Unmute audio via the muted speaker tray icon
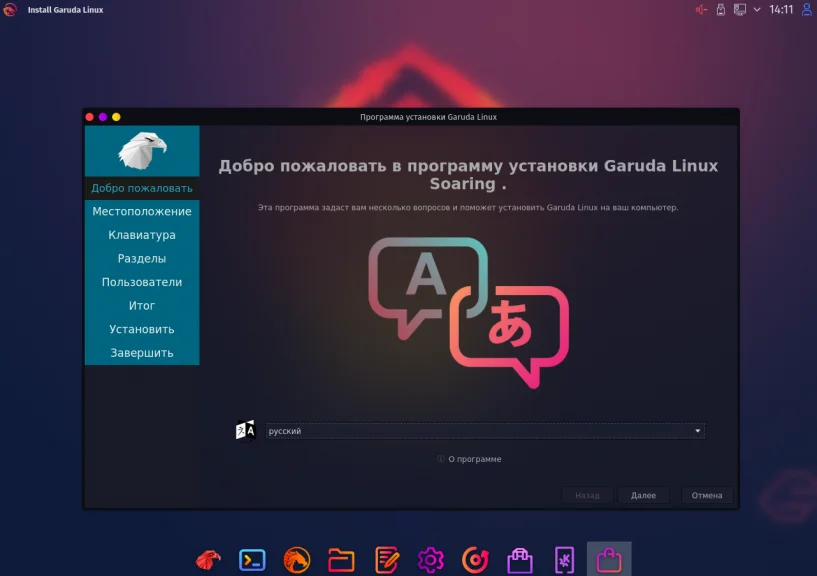Screen dimensions: 817x576 click(701, 9)
